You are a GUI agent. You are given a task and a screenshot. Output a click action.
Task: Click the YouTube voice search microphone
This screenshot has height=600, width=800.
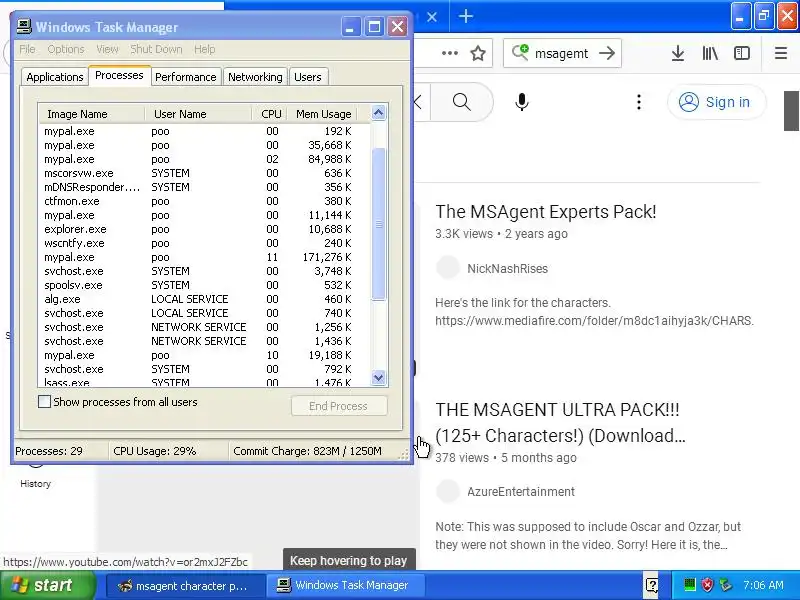[521, 102]
